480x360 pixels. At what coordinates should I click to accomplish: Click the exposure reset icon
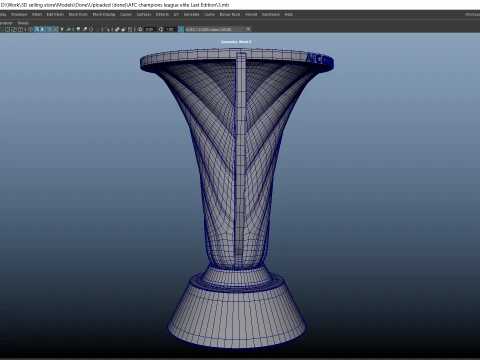pos(140,29)
